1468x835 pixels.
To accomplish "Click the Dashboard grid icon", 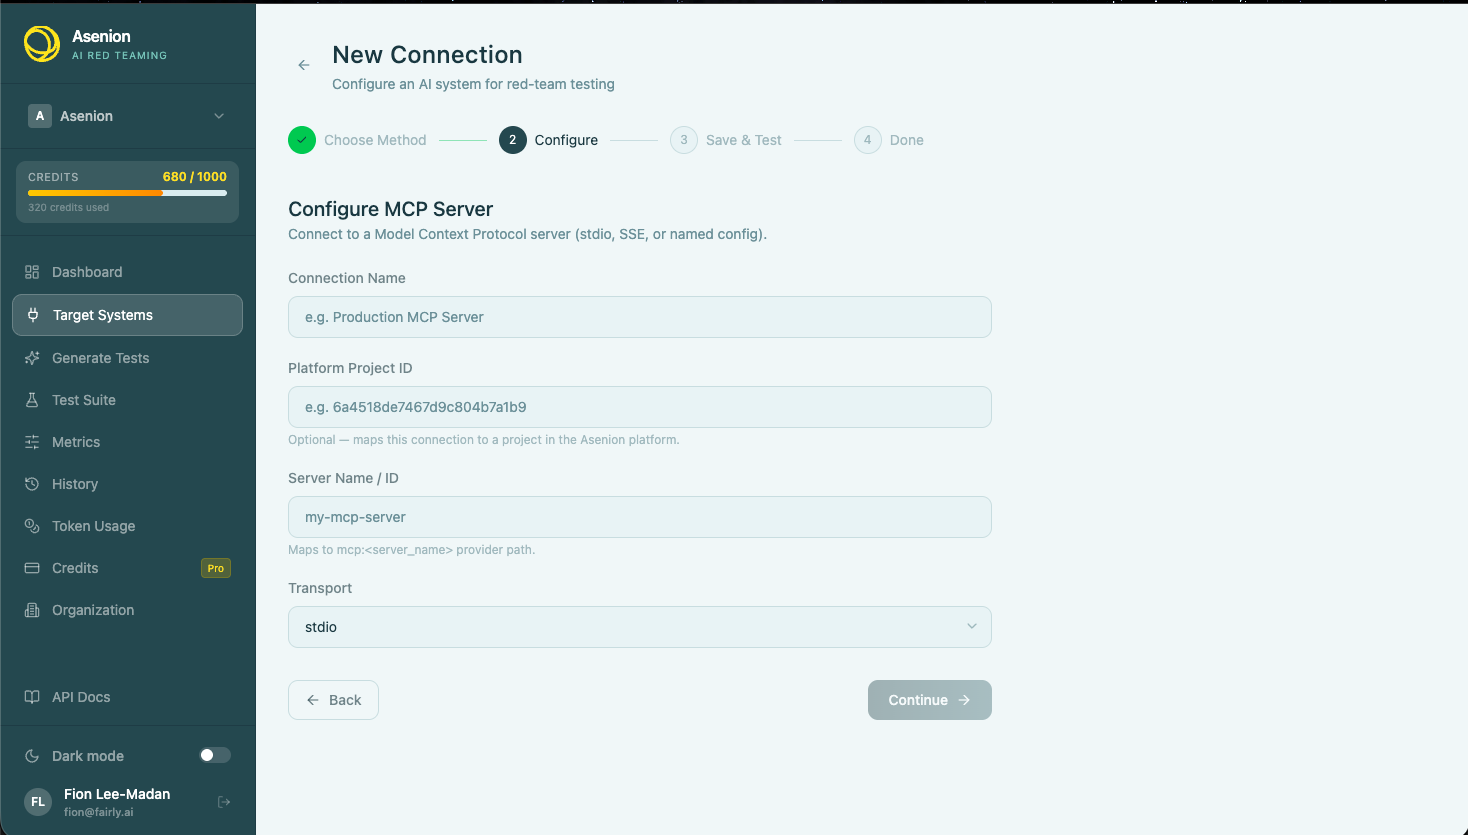I will tap(32, 272).
